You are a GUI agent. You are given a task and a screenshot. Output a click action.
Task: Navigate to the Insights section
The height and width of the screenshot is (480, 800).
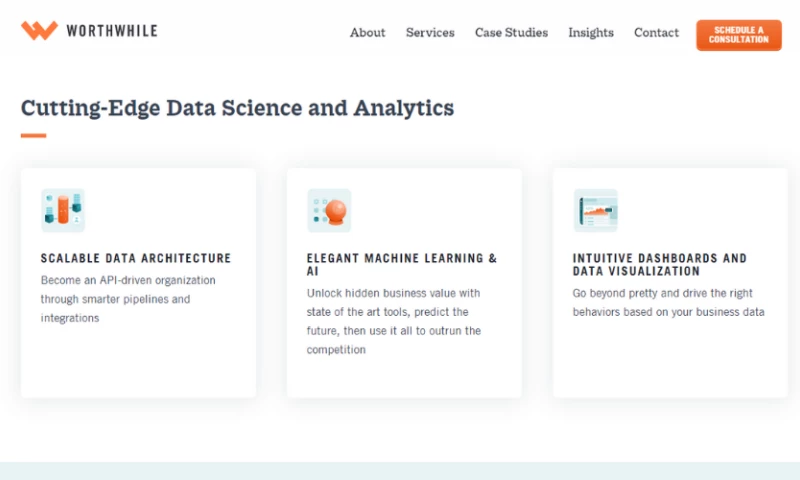click(x=591, y=33)
